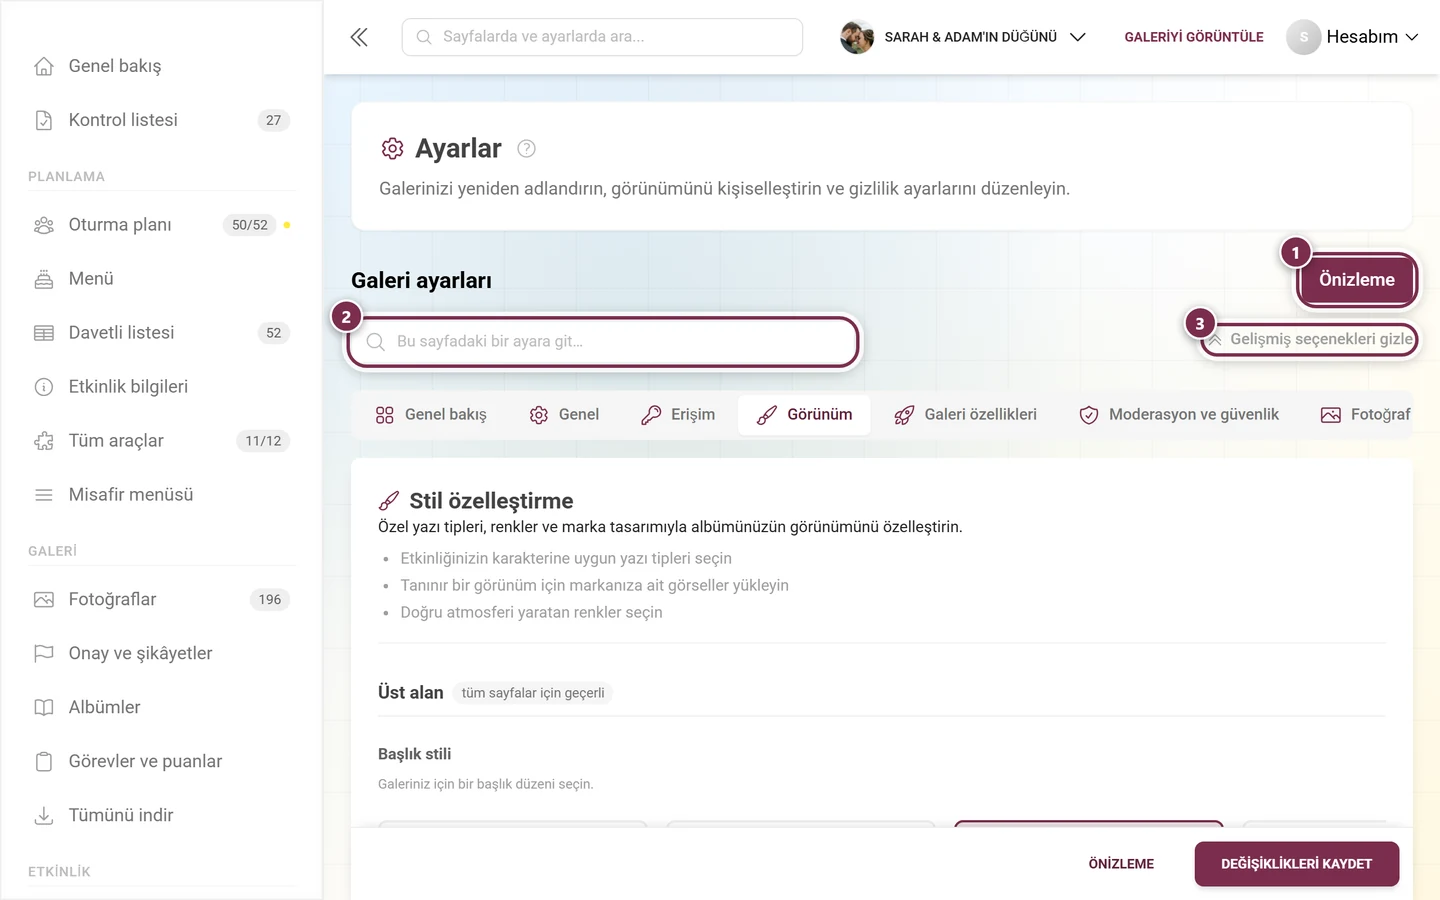The image size is (1440, 900).
Task: Focus the 'Bu sayfadaki bir ayara git' field
Action: coord(603,342)
